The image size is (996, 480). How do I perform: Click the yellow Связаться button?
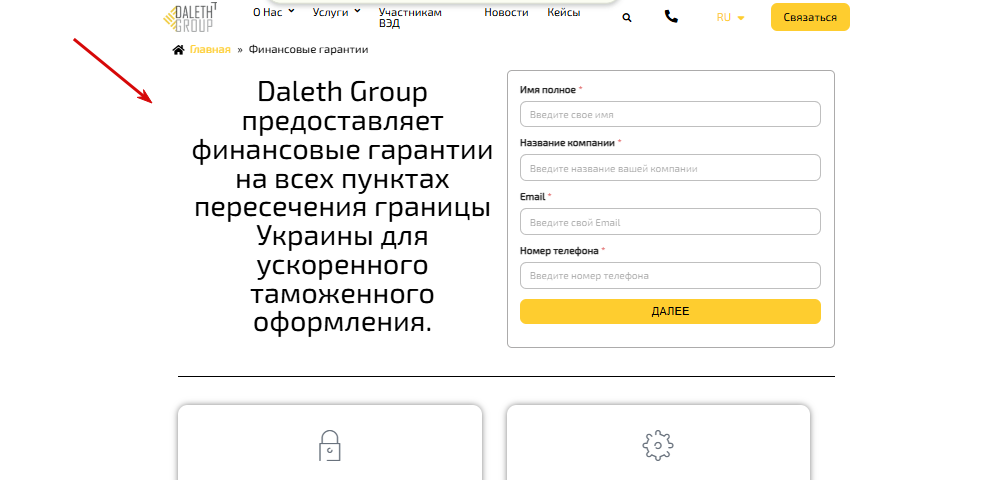[x=810, y=17]
